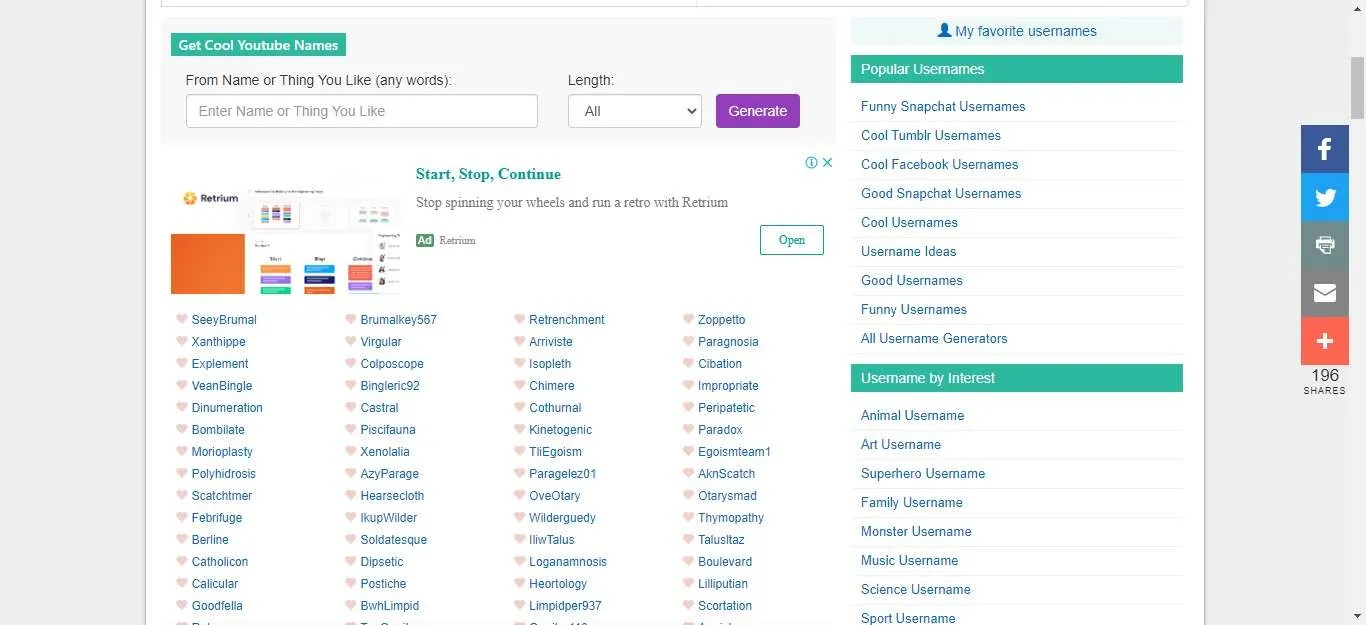1366x625 pixels.
Task: Click the Generate button
Action: (758, 111)
